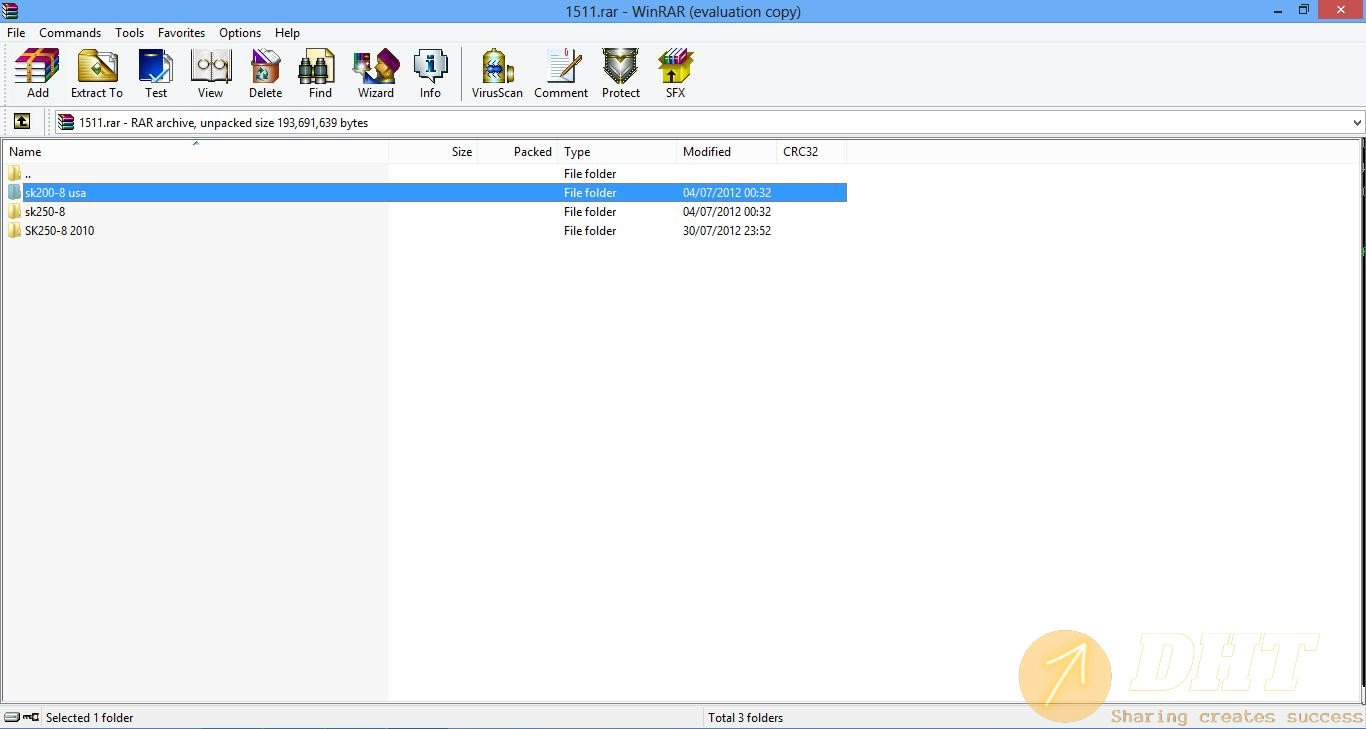Expand the address bar dropdown arrow
Viewport: 1366px width, 729px height.
[x=1357, y=122]
